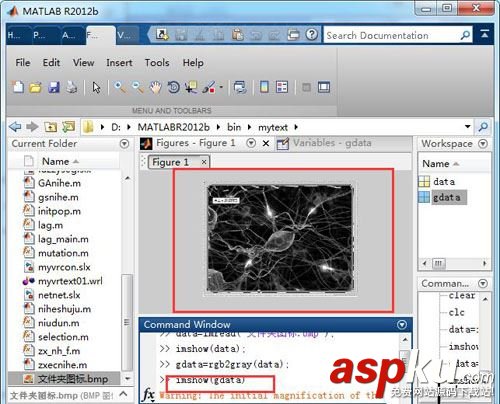Viewport: 500px width, 404px height.
Task: Close the Figure 1 tab
Action: click(204, 162)
